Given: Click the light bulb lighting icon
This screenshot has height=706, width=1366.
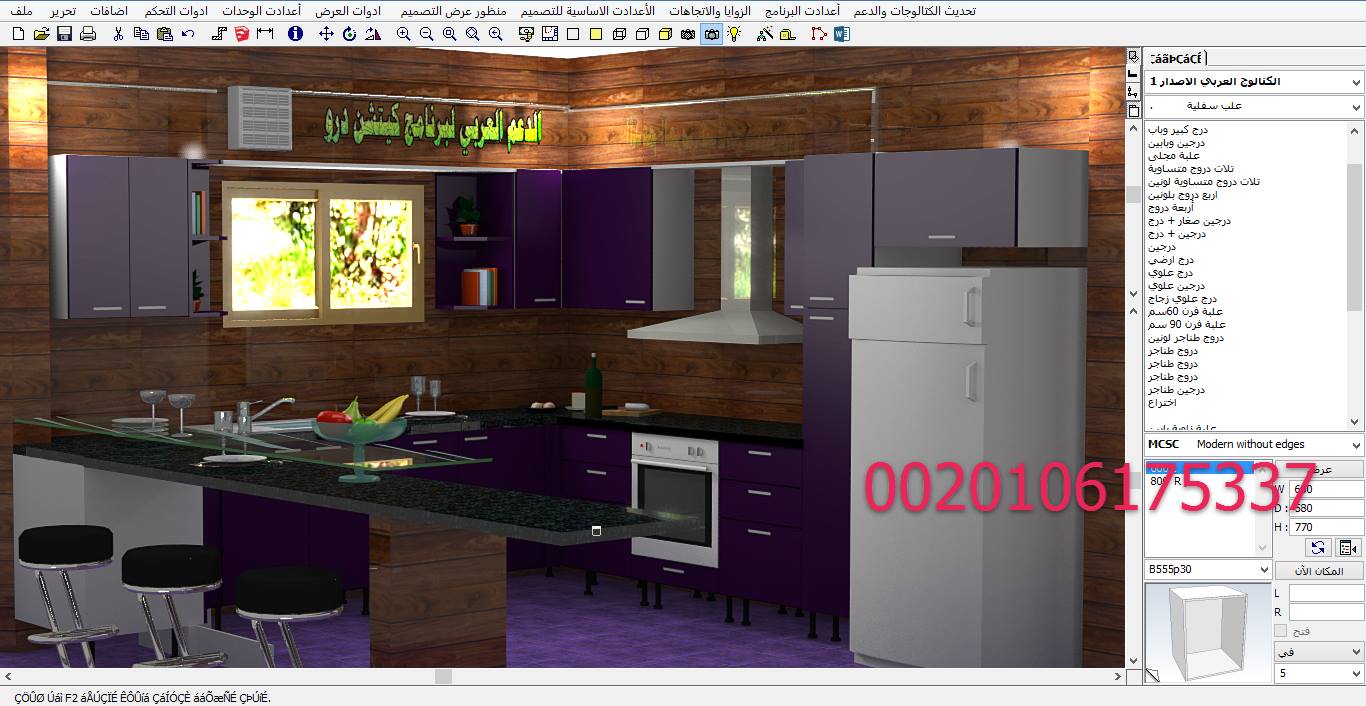Looking at the screenshot, I should (734, 34).
